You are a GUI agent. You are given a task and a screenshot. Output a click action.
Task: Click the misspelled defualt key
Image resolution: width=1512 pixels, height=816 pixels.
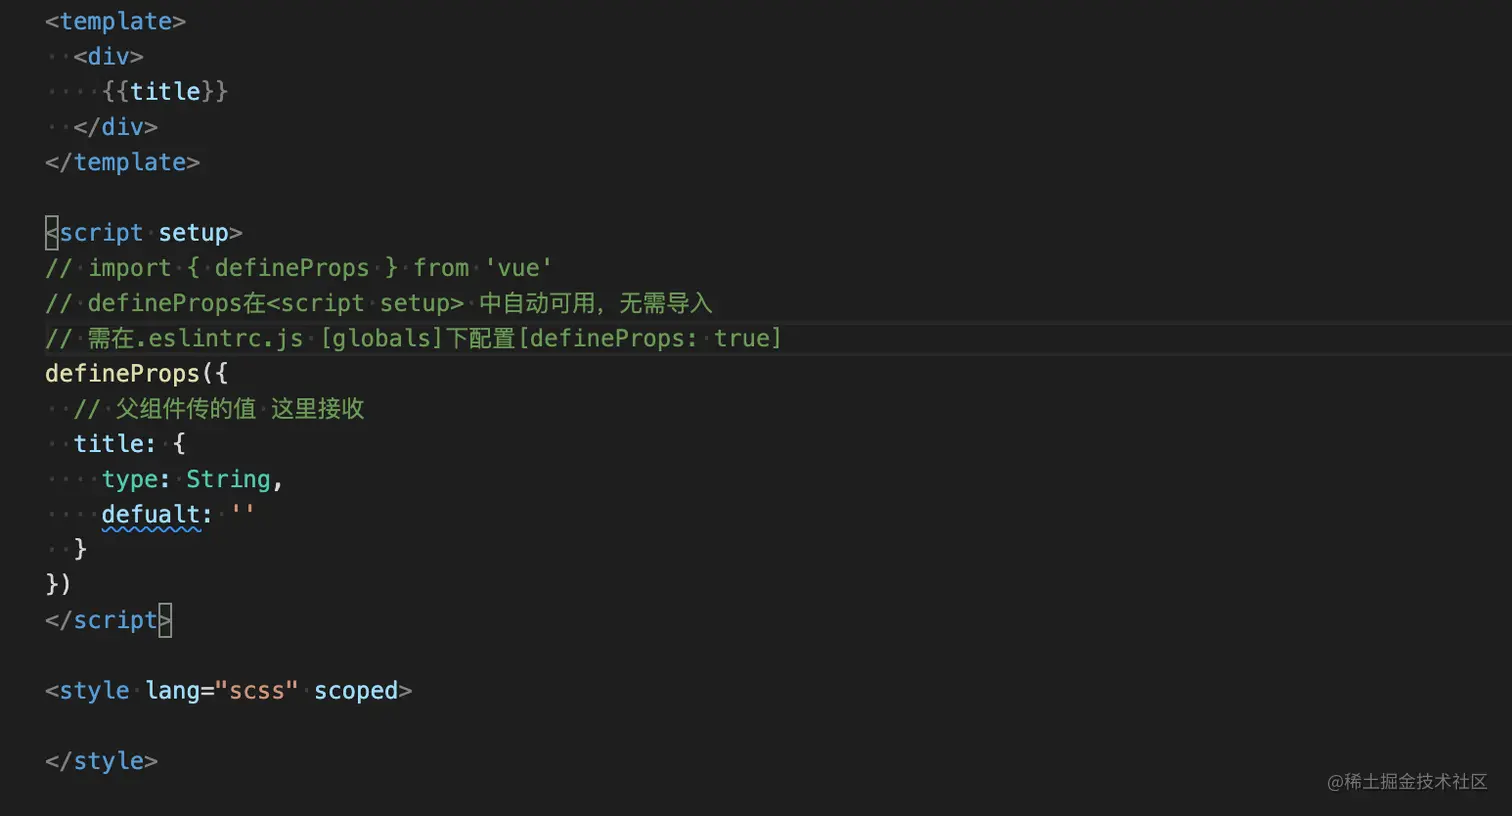(151, 515)
